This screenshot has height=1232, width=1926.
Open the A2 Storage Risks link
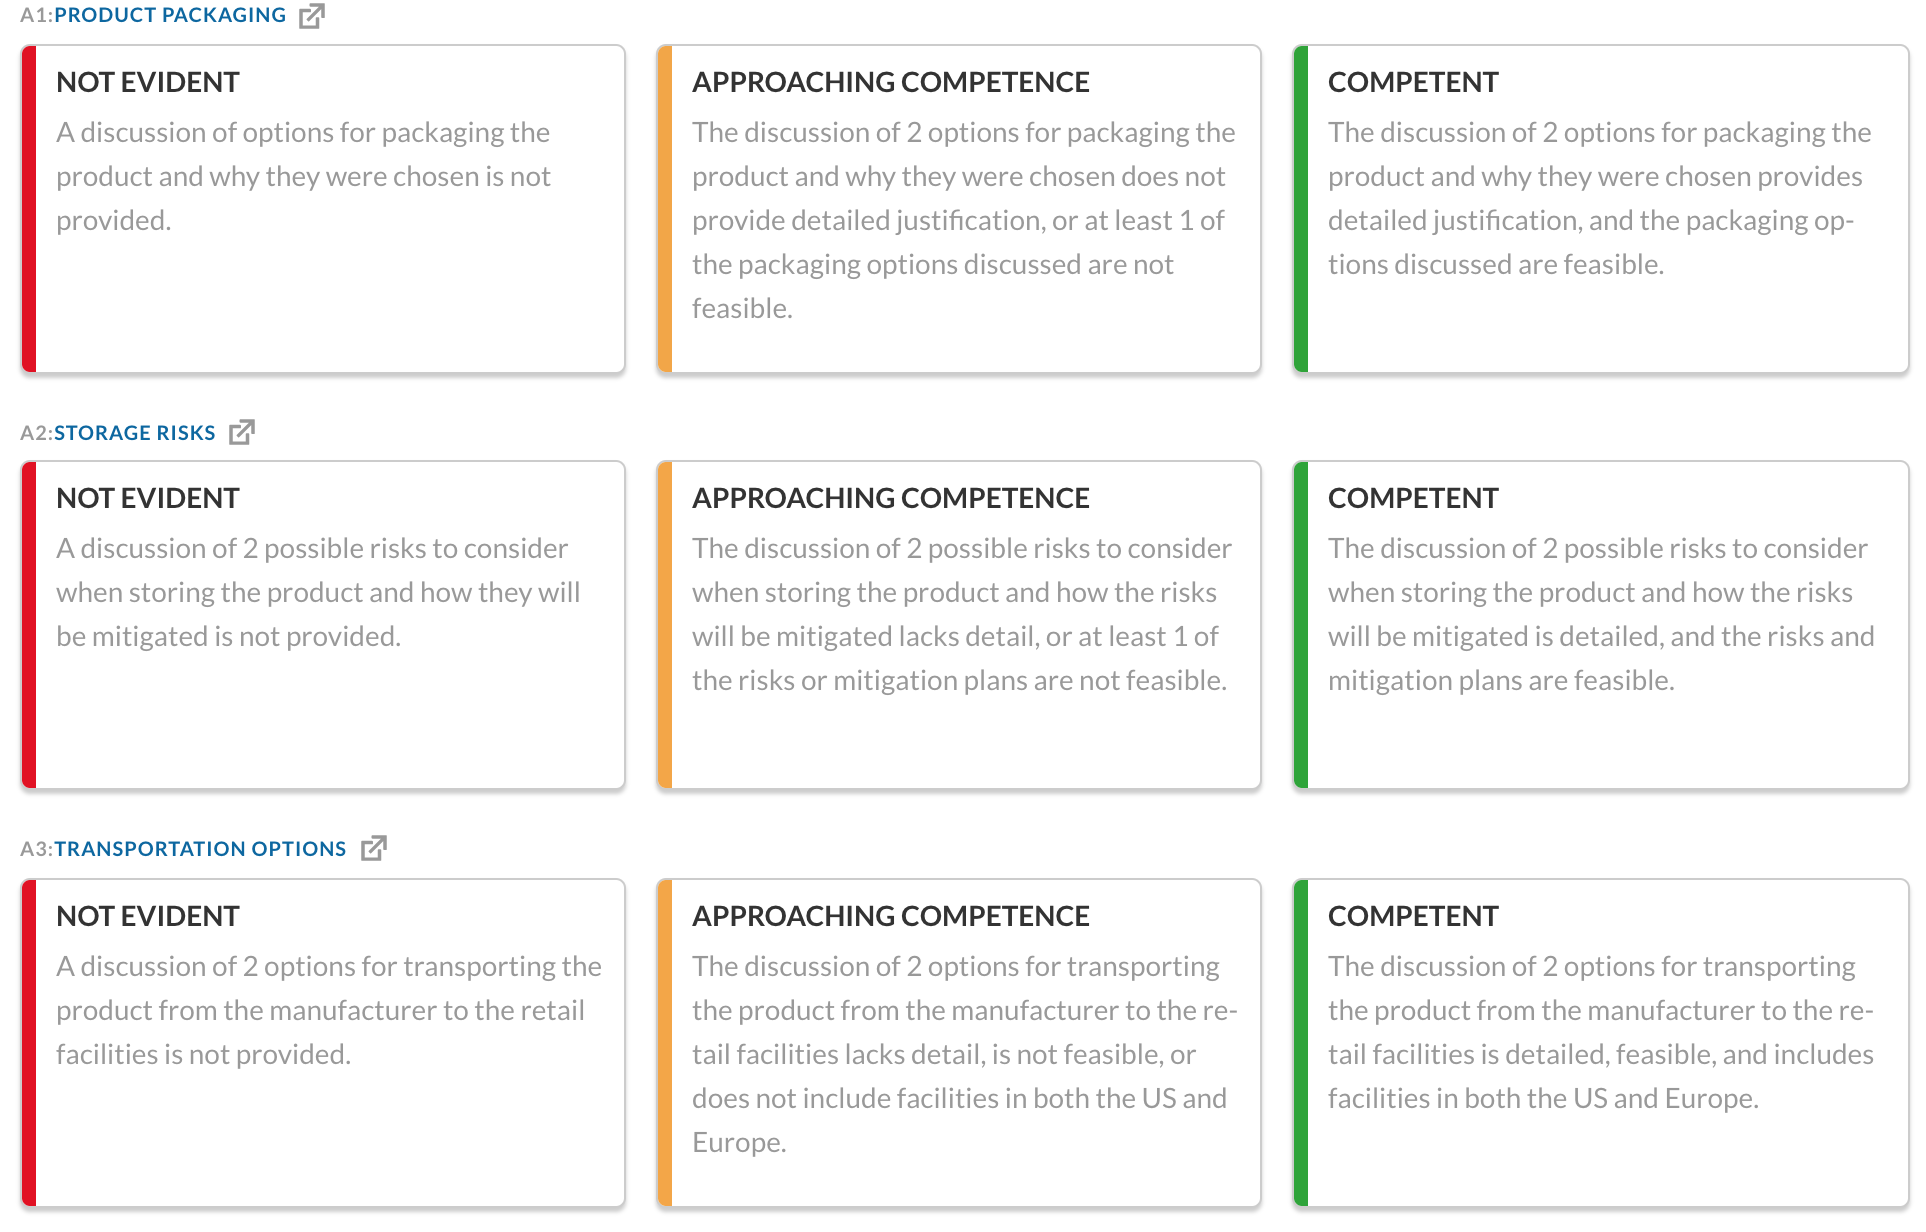coord(135,433)
